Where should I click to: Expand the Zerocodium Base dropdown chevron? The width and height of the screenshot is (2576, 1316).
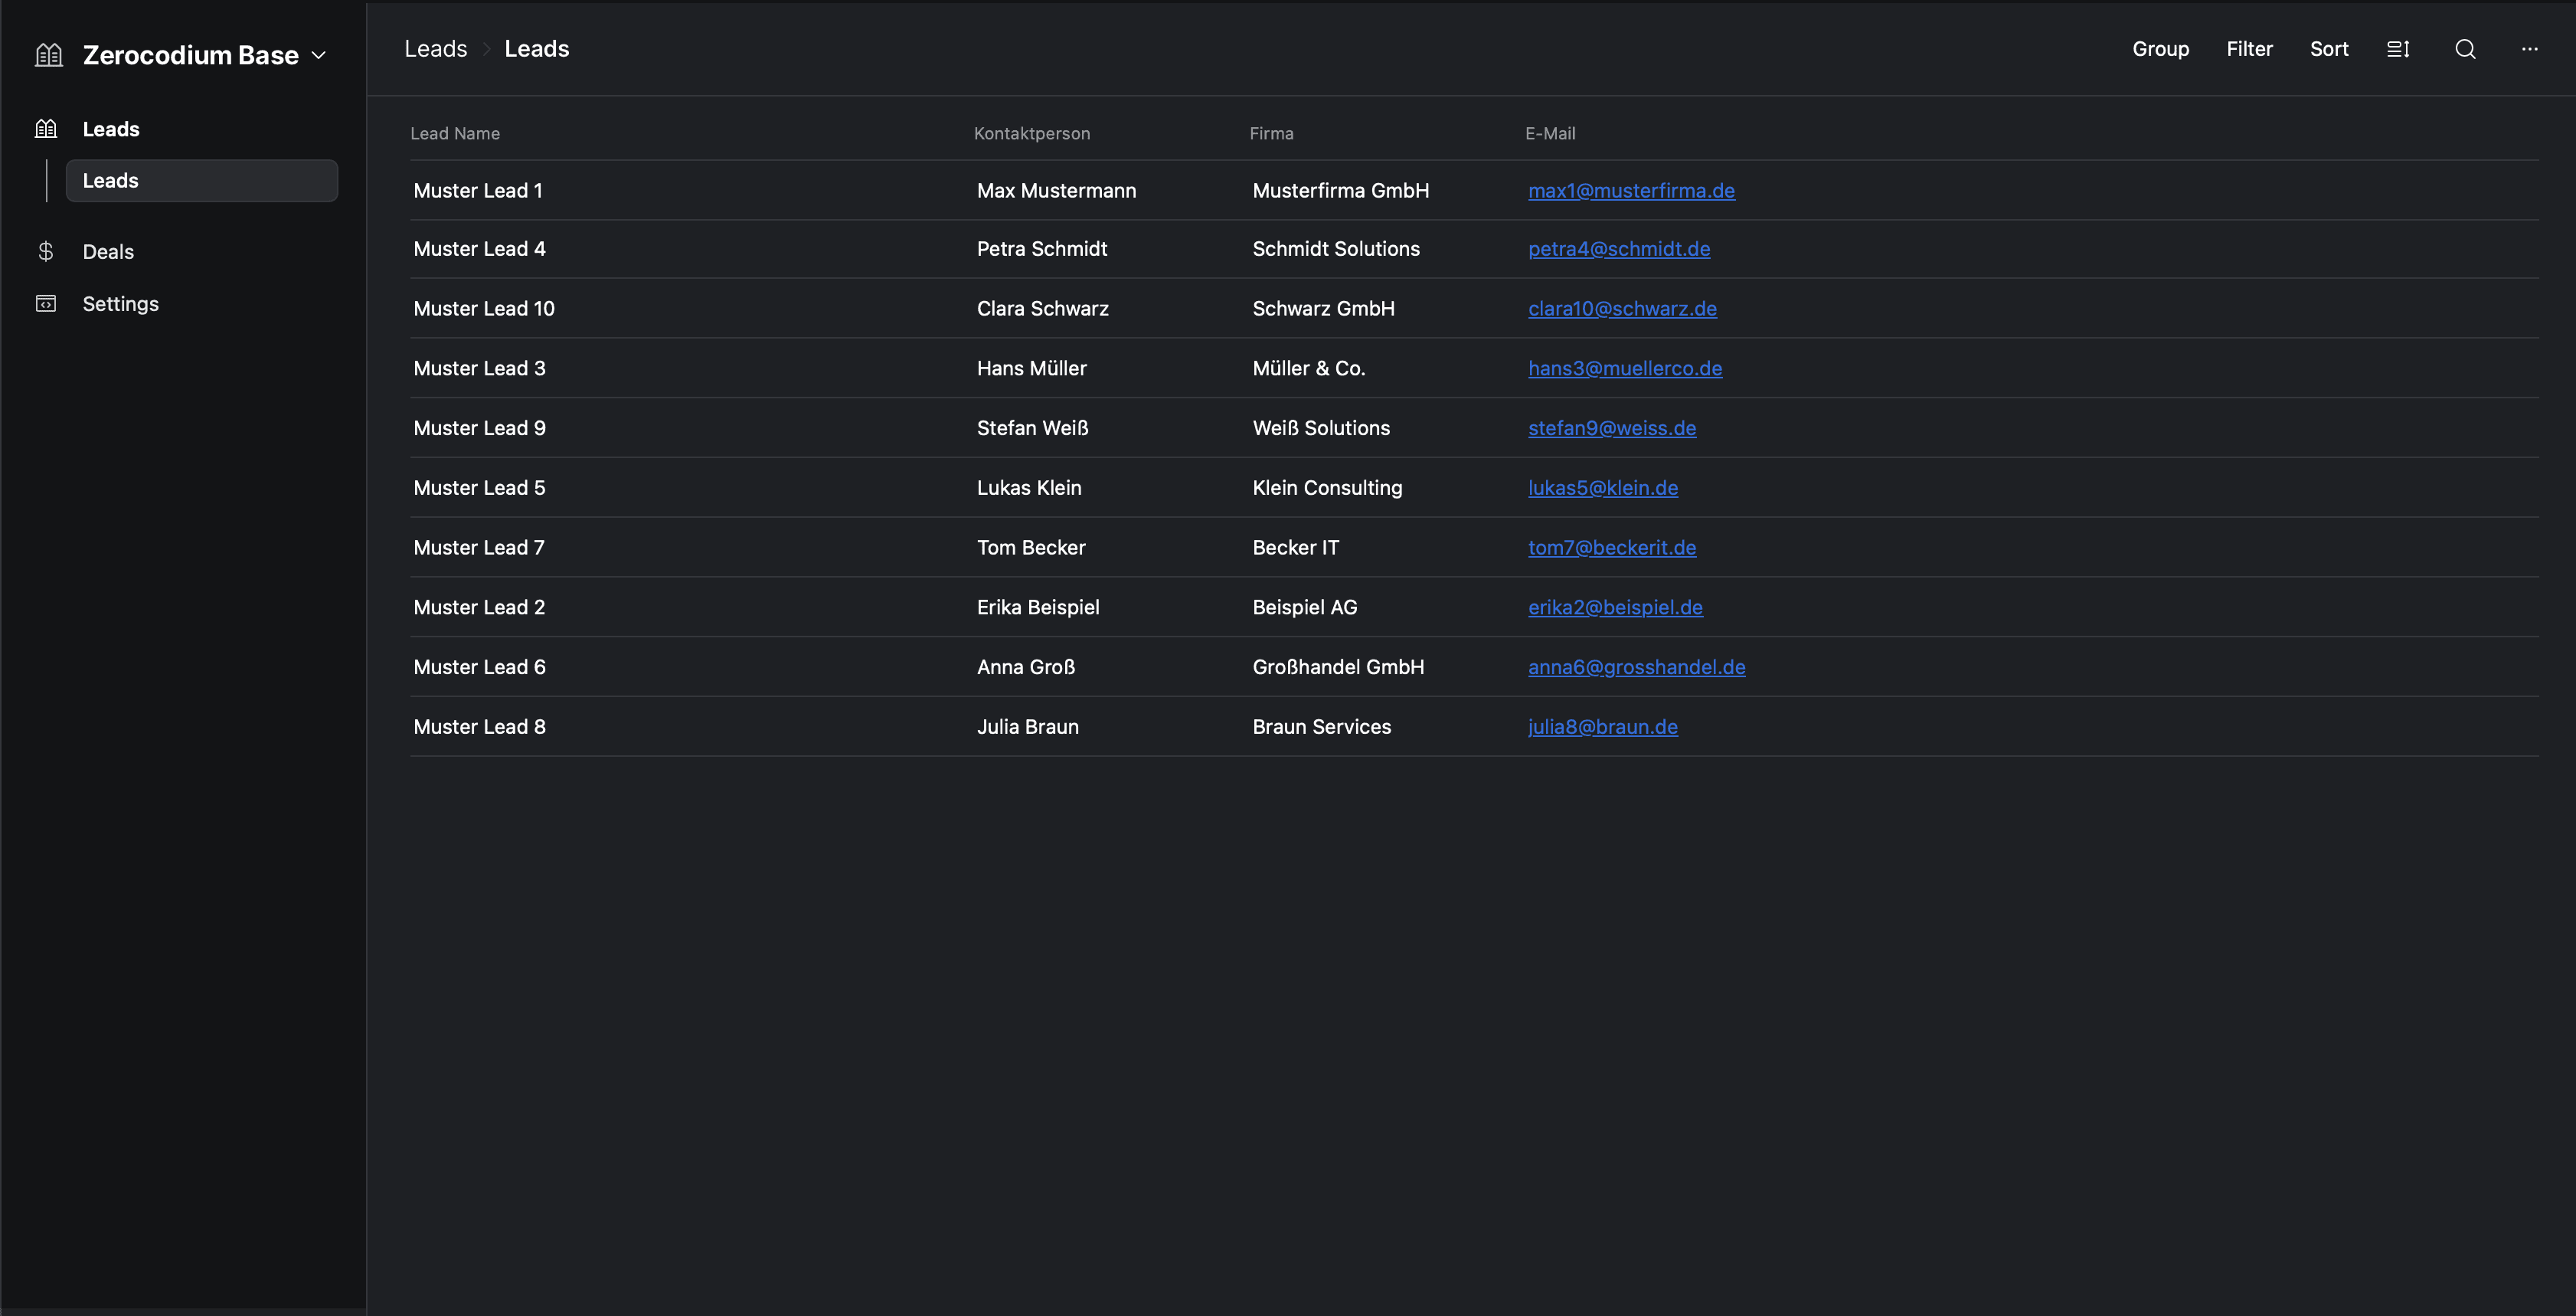(x=319, y=56)
